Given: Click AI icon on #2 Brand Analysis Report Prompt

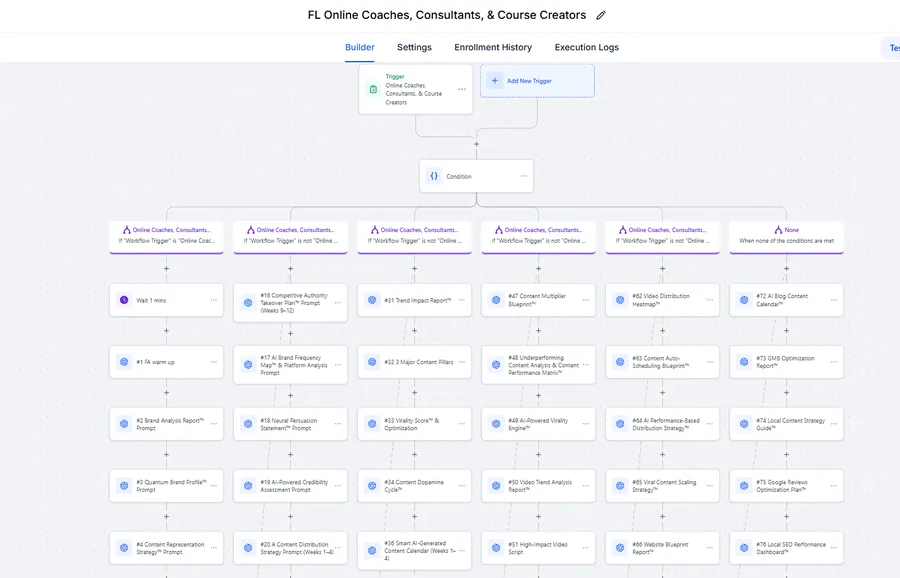Looking at the screenshot, I should click(124, 424).
